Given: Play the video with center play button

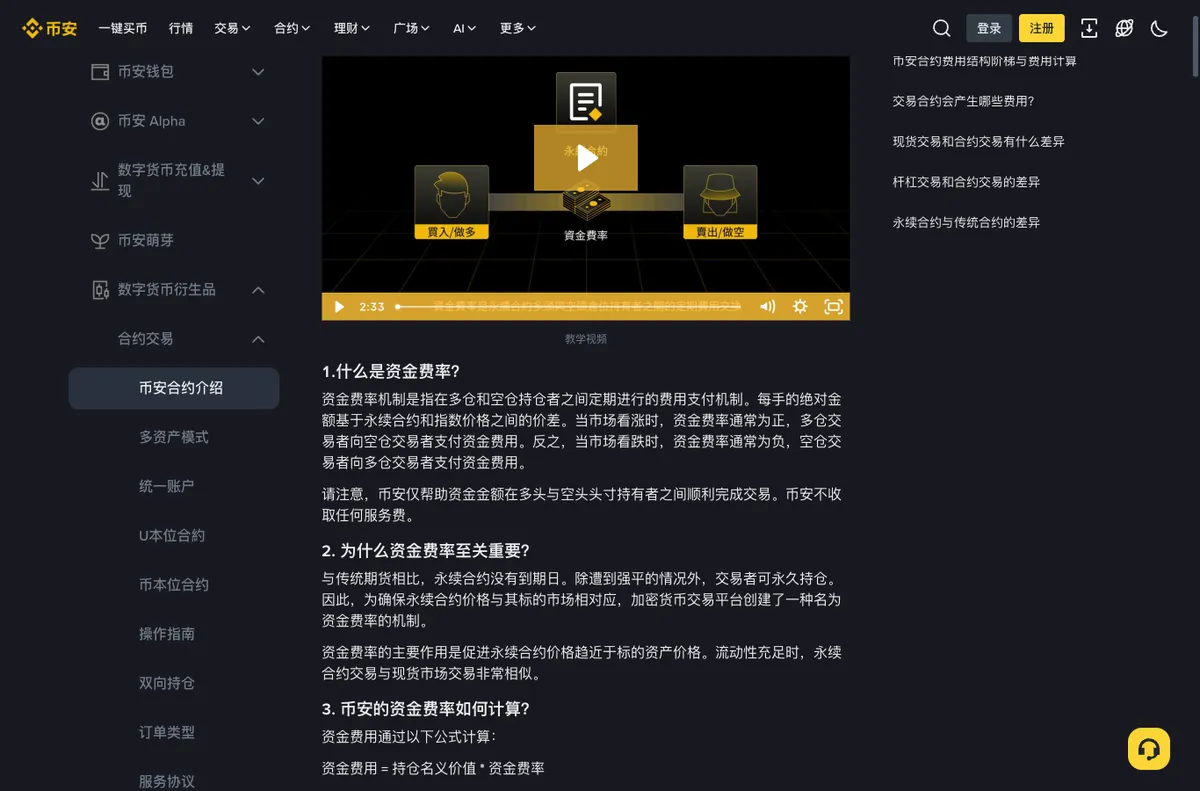Looking at the screenshot, I should (x=586, y=158).
